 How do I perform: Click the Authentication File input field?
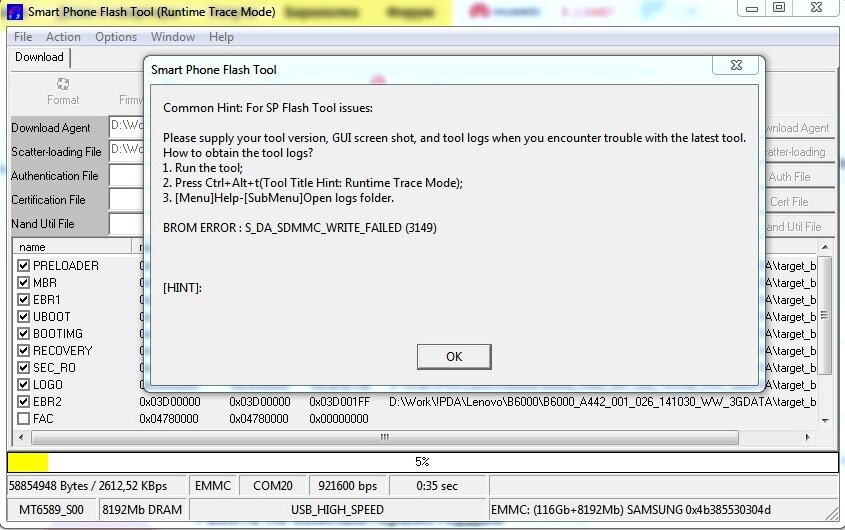pos(127,175)
